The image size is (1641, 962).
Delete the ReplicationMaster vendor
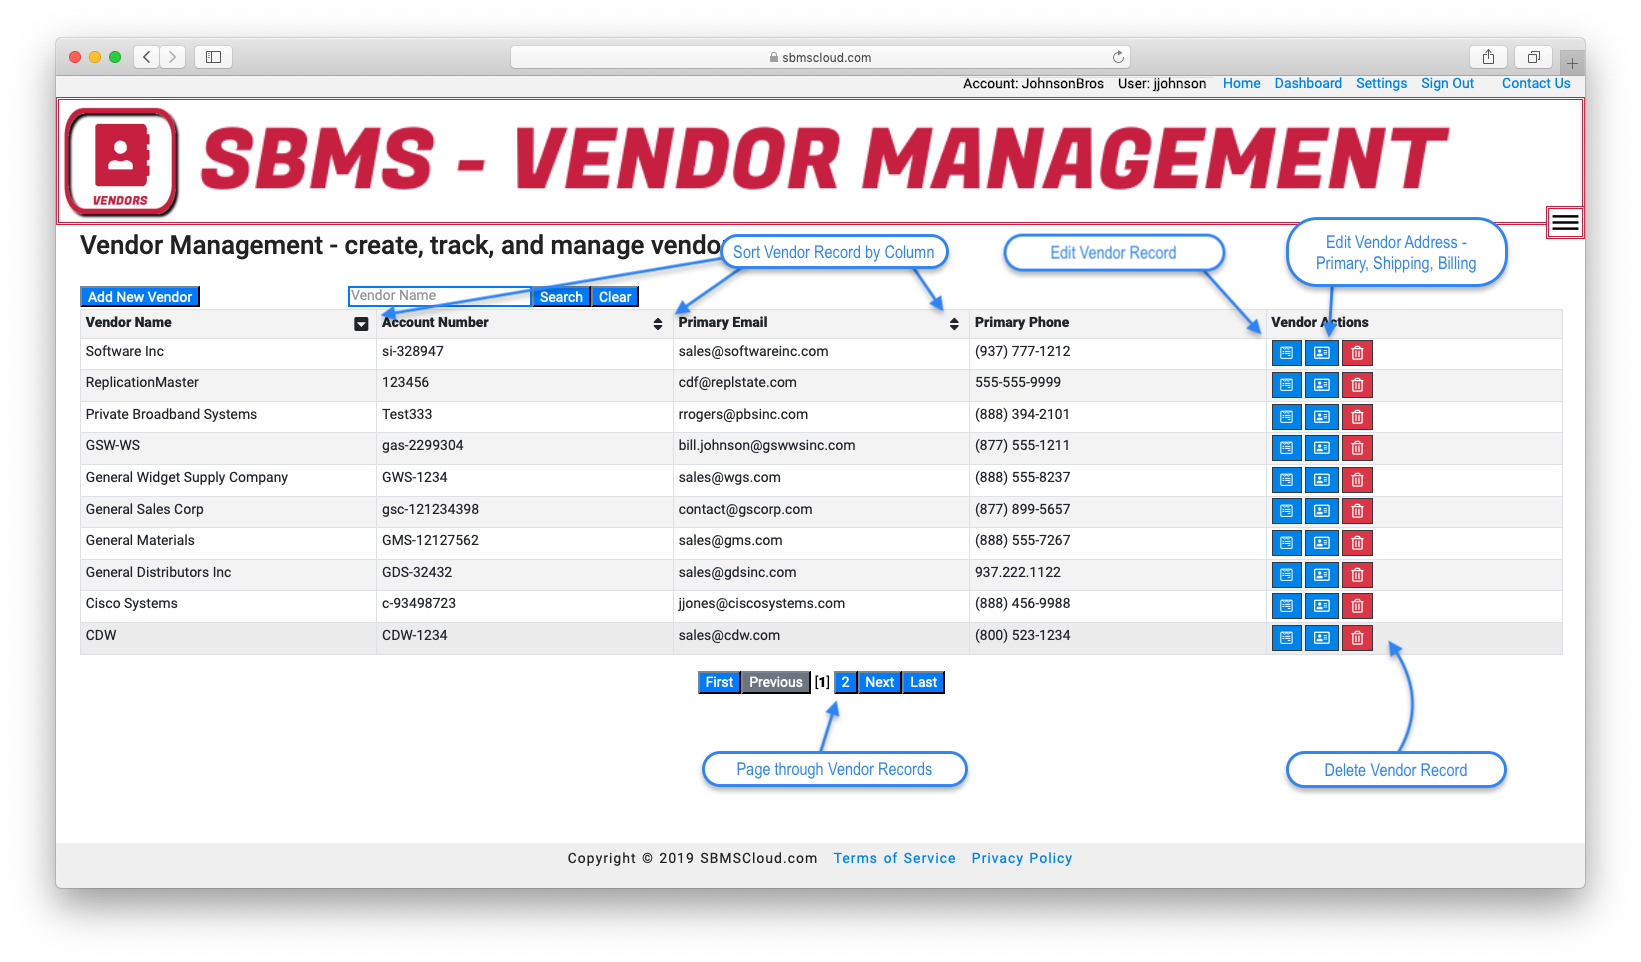pos(1357,385)
